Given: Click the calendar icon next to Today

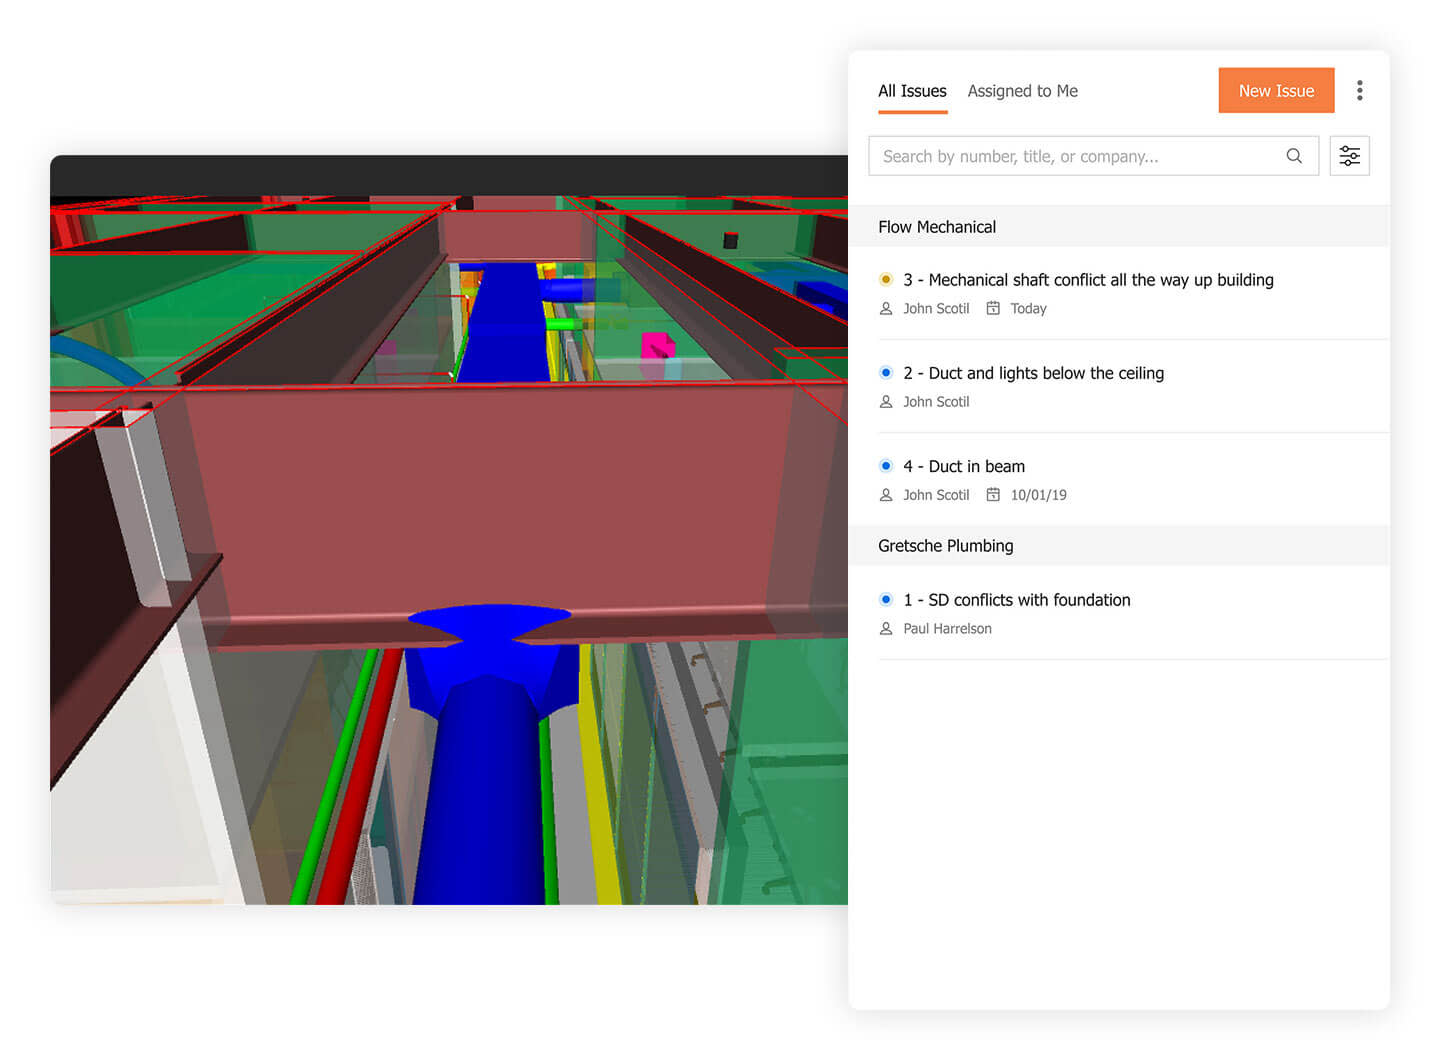Looking at the screenshot, I should point(993,309).
